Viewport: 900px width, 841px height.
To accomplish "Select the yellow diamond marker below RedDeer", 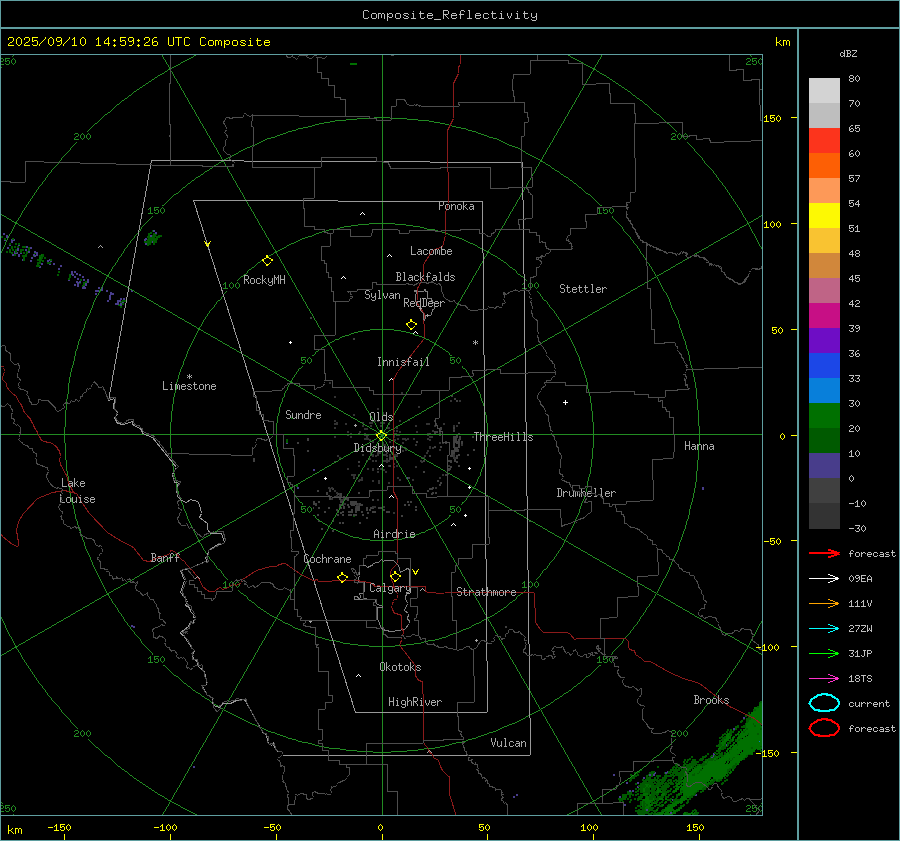I will point(411,325).
